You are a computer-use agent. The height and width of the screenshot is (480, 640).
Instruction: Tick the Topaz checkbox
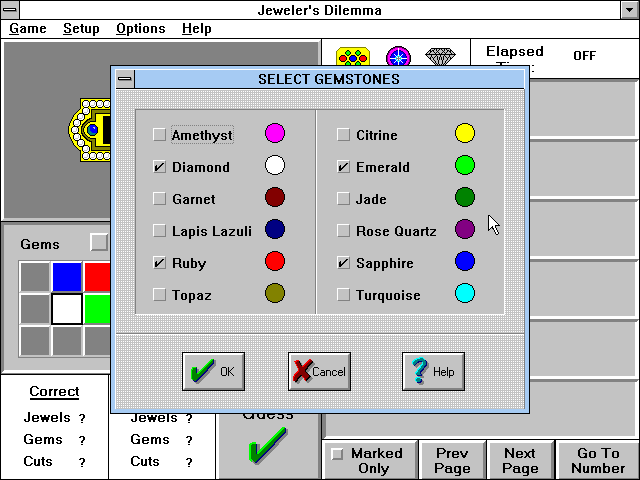click(159, 294)
